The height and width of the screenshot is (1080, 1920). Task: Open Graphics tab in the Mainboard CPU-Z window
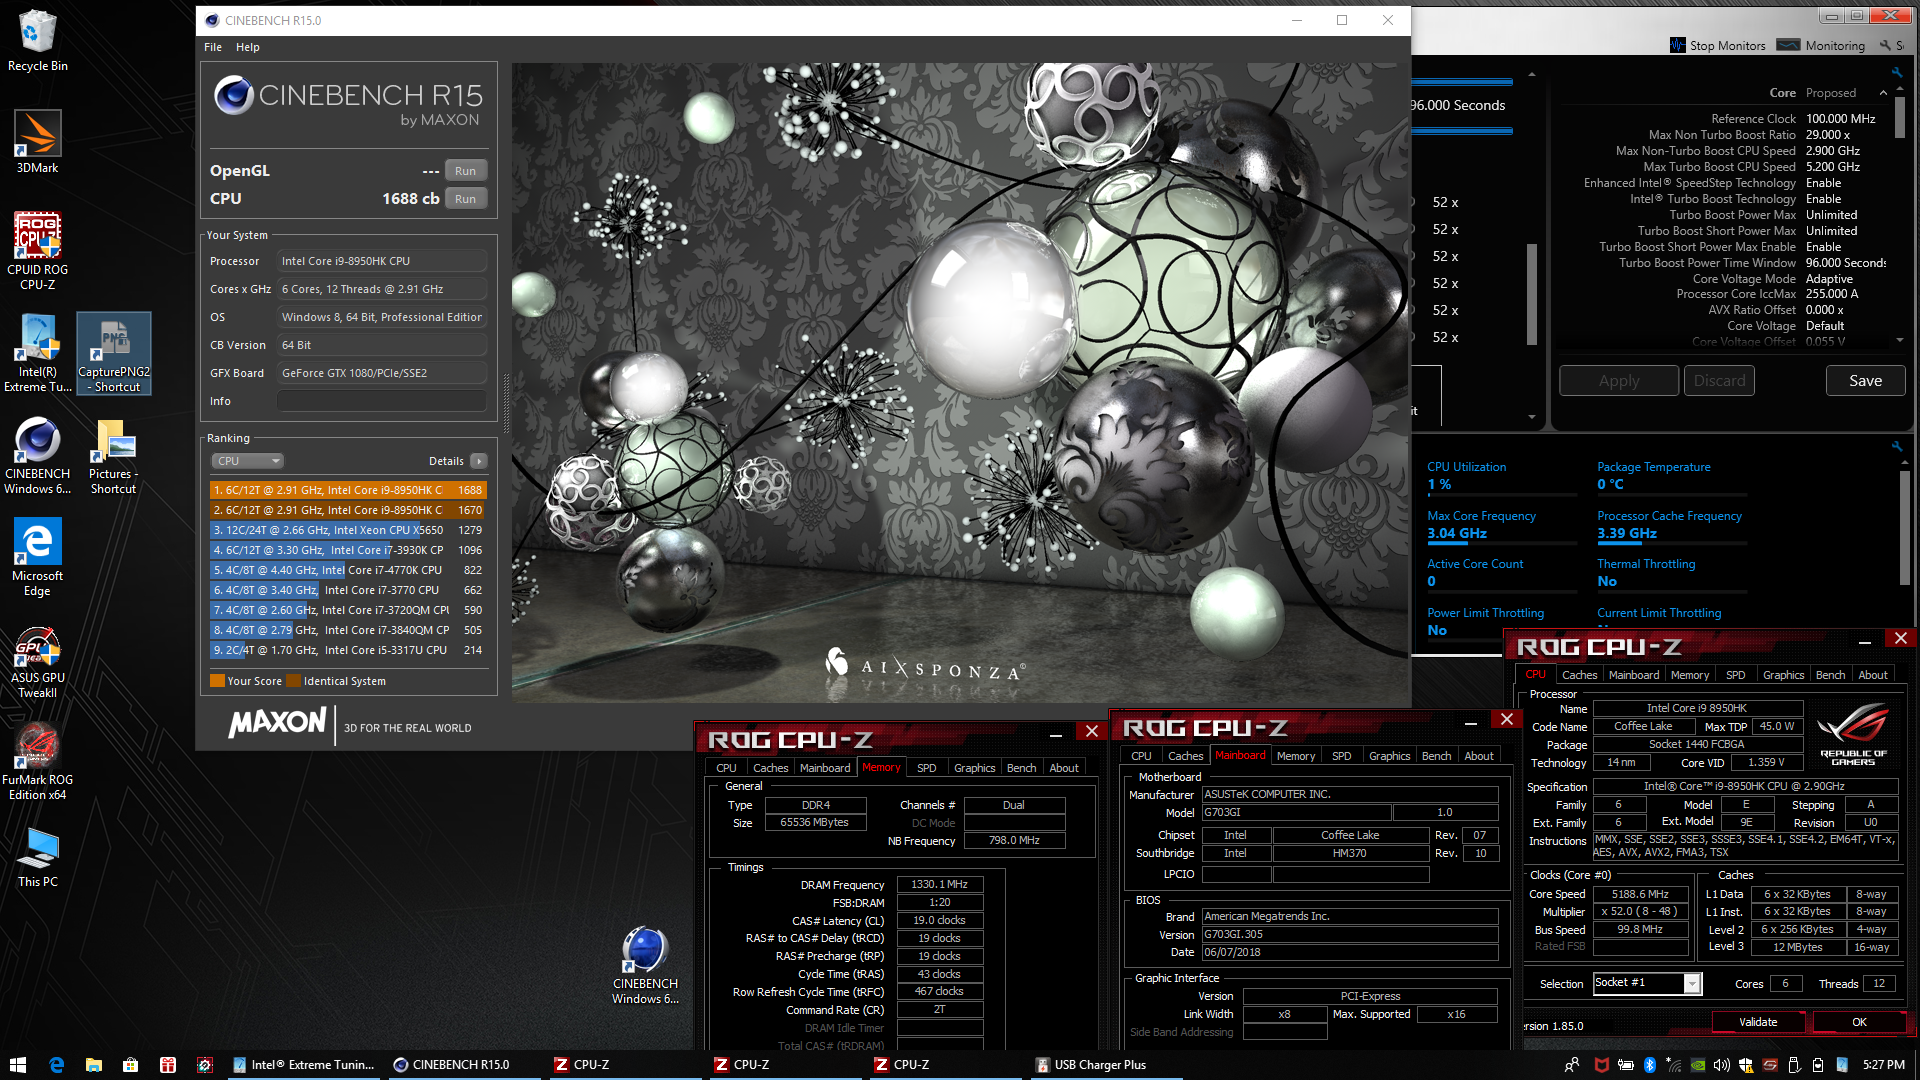(x=1389, y=756)
